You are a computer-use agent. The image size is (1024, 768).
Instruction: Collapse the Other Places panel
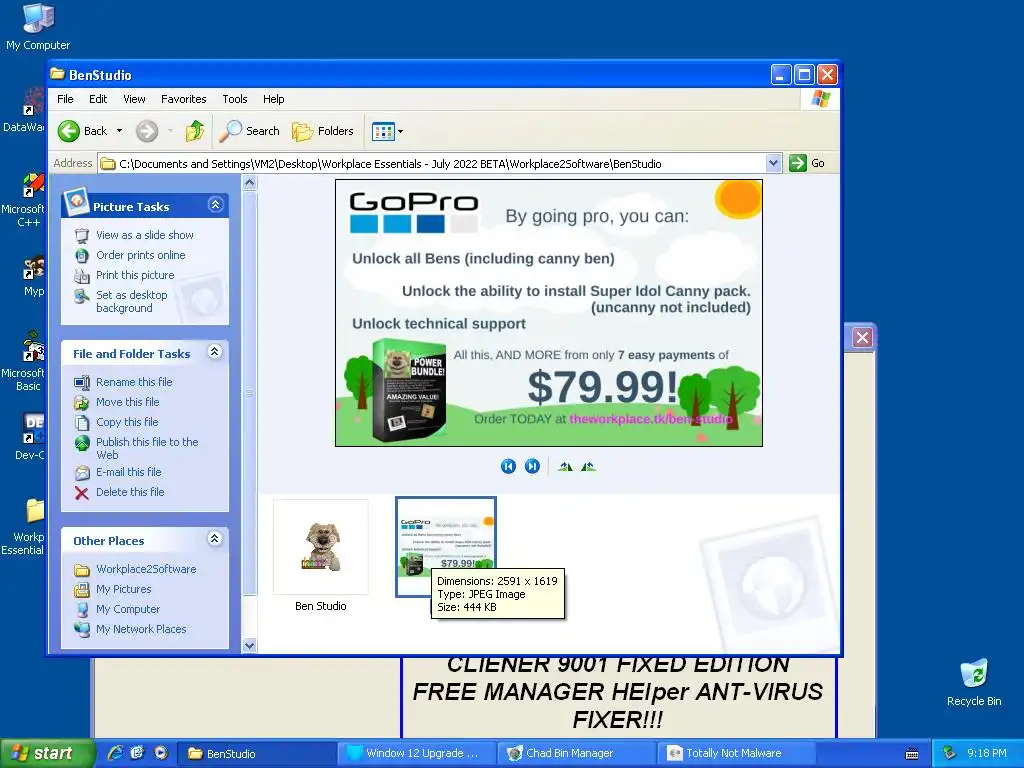[214, 539]
